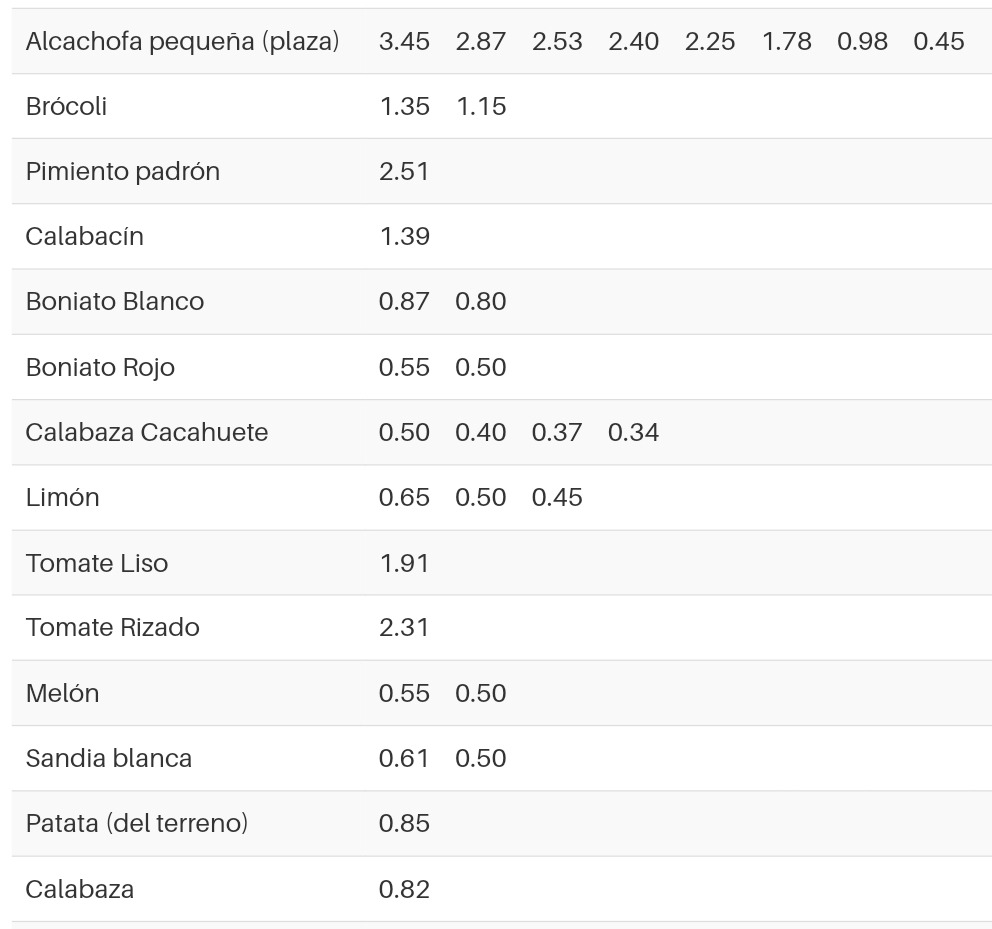The width and height of the screenshot is (992, 929).
Task: Click the Patata (del terreno) price 0.85
Action: [404, 824]
